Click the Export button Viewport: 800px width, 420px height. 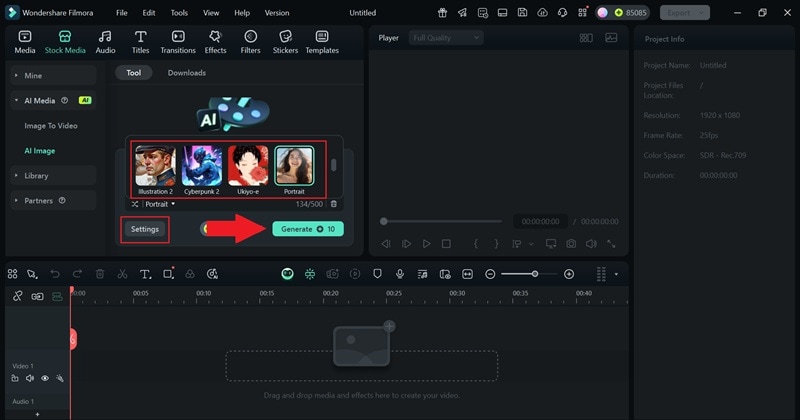point(685,13)
